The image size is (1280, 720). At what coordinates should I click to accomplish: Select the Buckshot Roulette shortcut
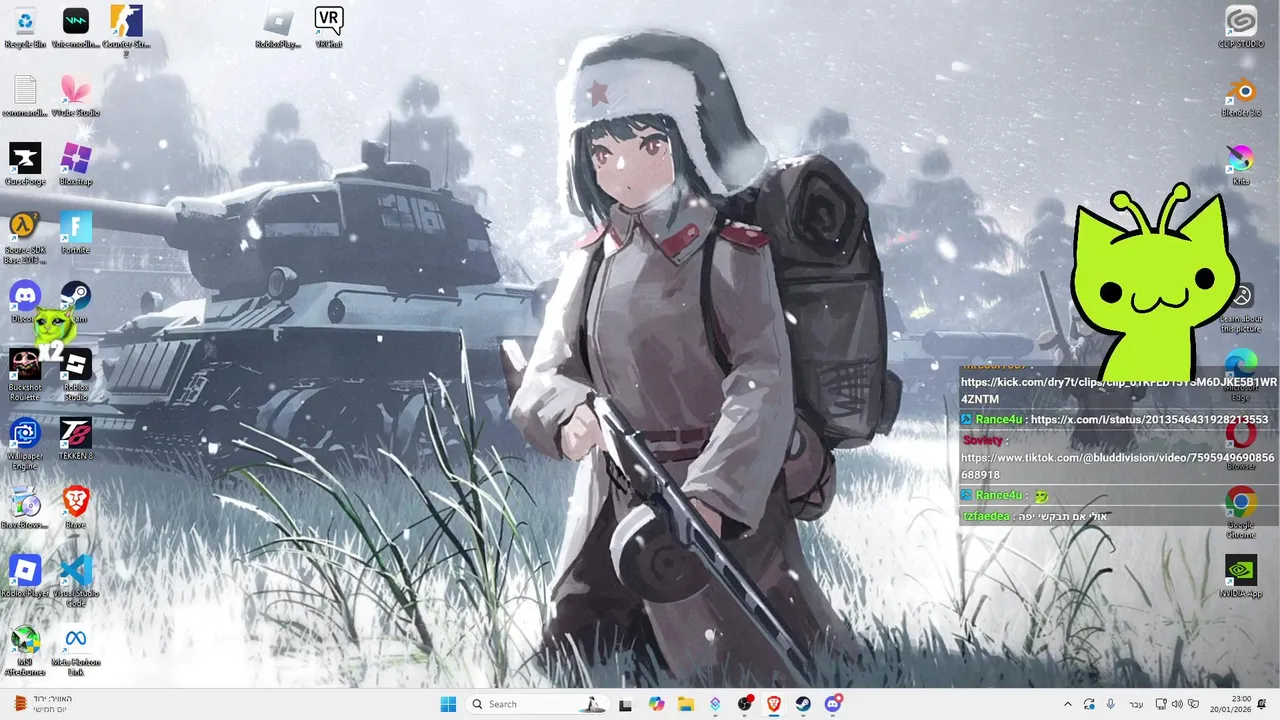tap(25, 375)
